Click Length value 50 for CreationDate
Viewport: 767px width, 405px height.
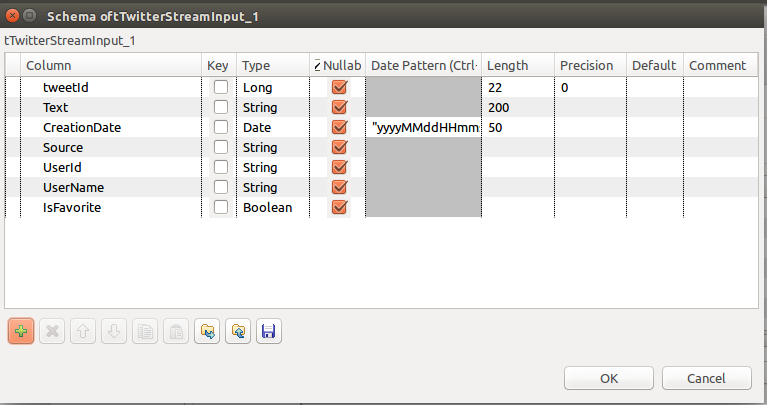pos(518,128)
